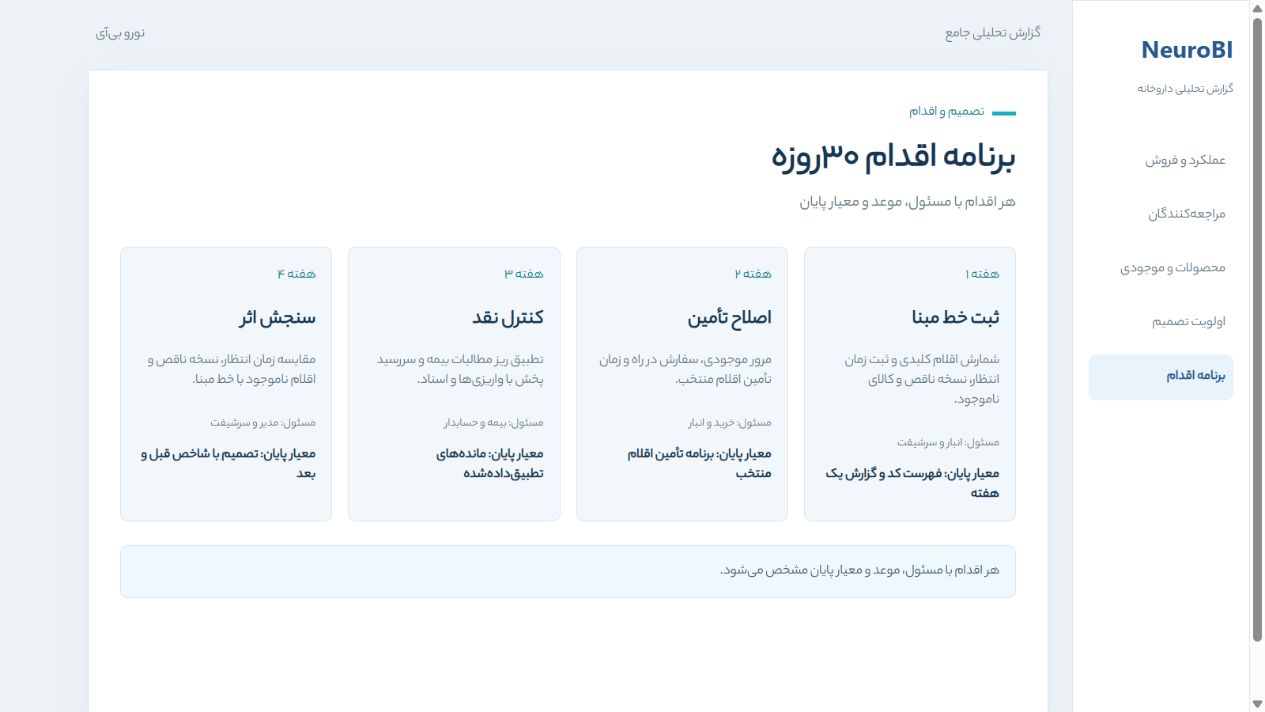Screen dimensions: 1265x712
Task: Click the NeuroBI logo in the sidebar
Action: pyautogui.click(x=1186, y=50)
